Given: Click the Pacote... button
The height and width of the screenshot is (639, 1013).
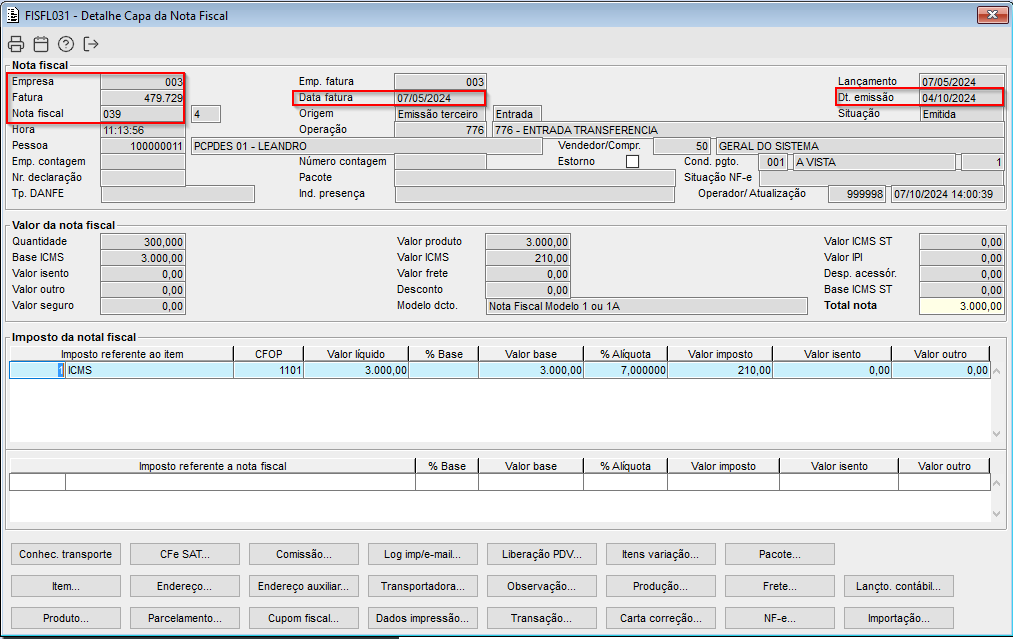Looking at the screenshot, I should [780, 554].
